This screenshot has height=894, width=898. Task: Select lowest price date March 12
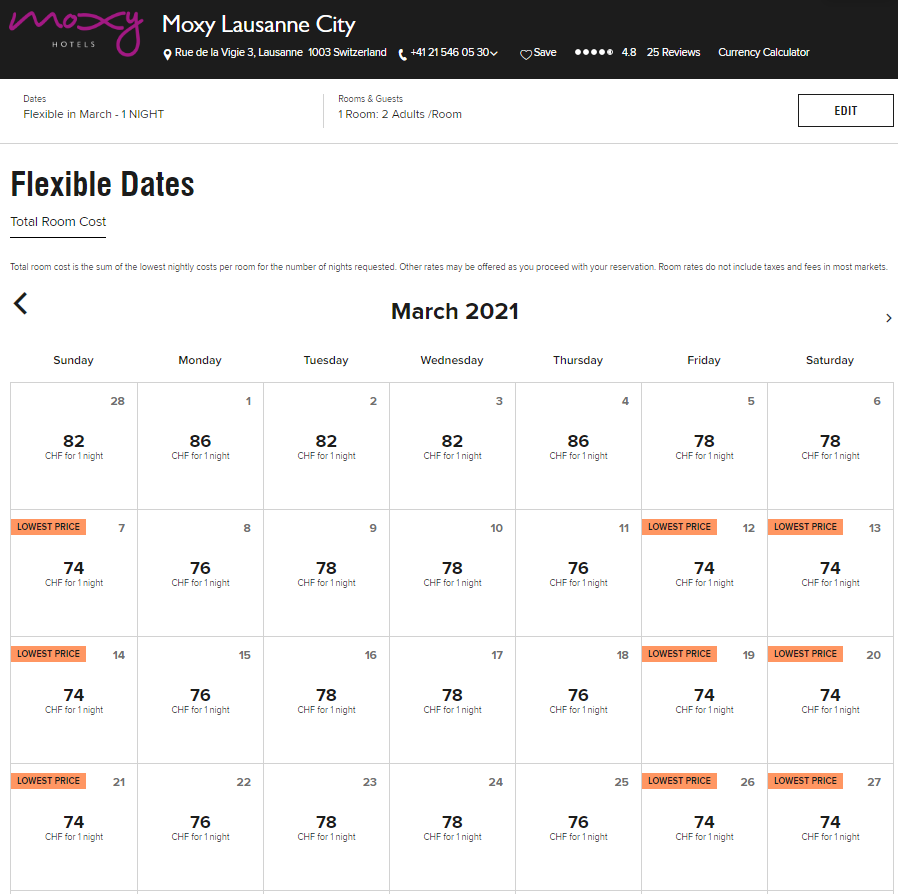[x=704, y=573]
